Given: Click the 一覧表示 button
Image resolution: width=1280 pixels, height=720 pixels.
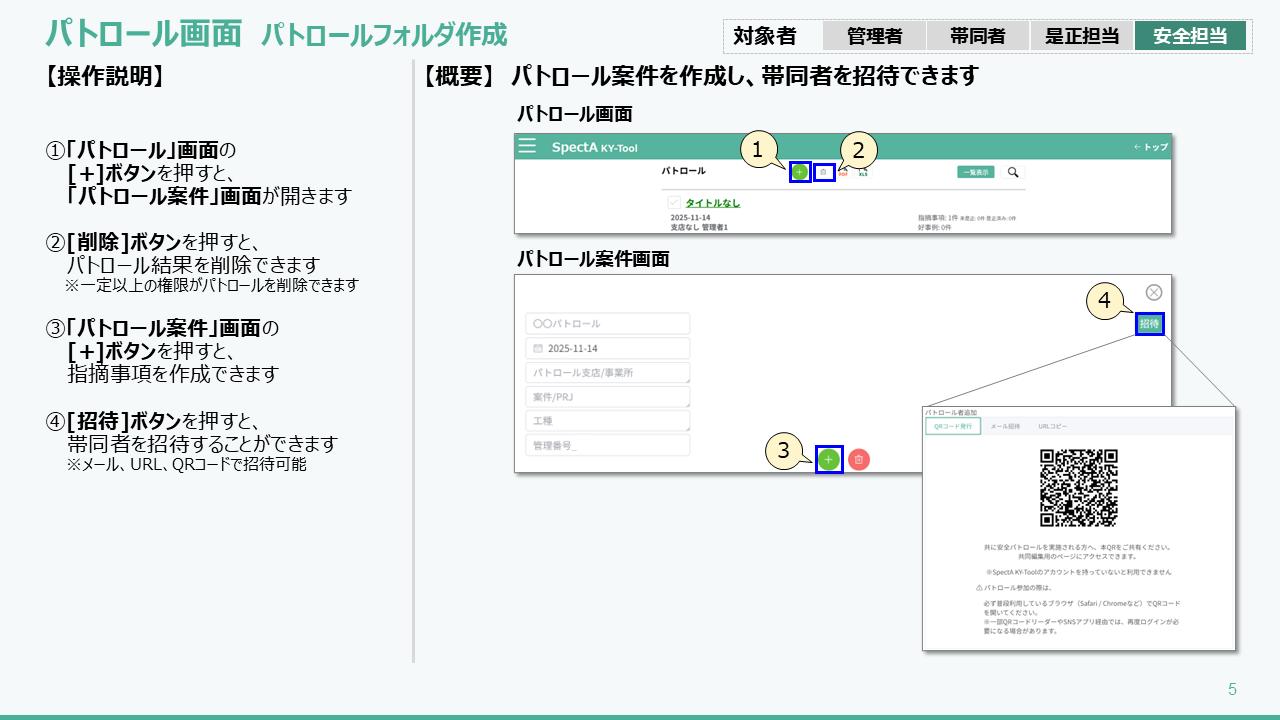Looking at the screenshot, I should point(975,172).
